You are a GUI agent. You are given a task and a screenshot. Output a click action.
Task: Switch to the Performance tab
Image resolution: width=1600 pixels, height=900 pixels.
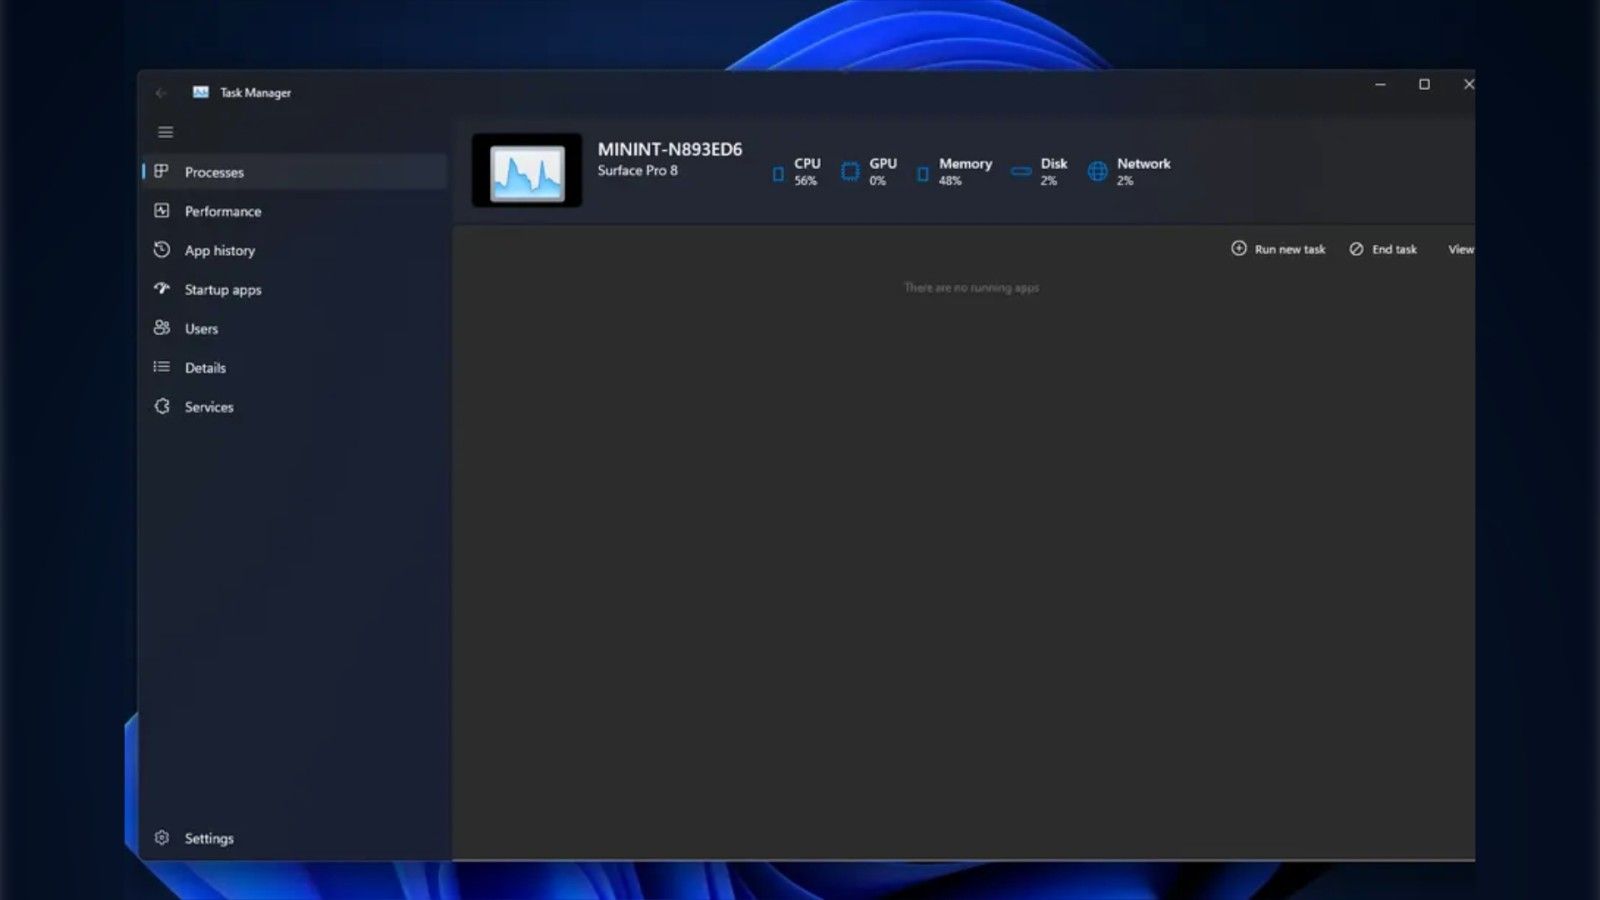click(222, 211)
